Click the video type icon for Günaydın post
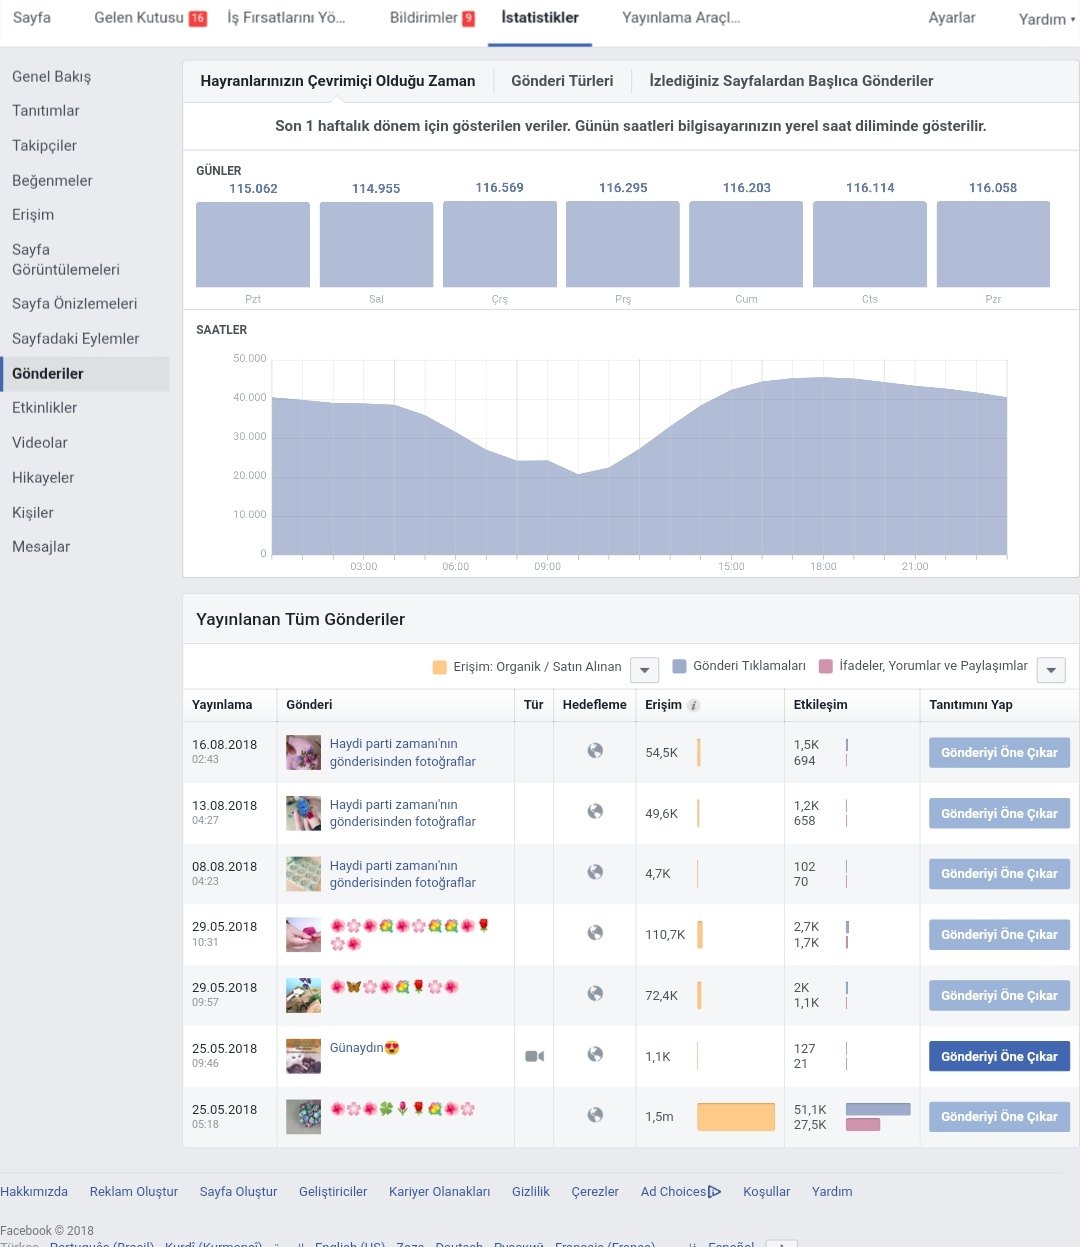Viewport: 1080px width, 1247px height. 535,1056
